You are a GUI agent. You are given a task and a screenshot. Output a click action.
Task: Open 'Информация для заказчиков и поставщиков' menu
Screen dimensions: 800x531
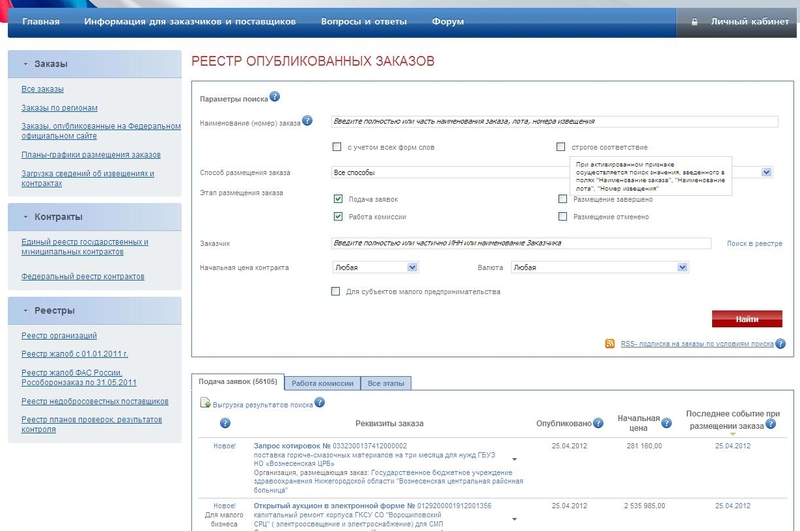click(190, 22)
